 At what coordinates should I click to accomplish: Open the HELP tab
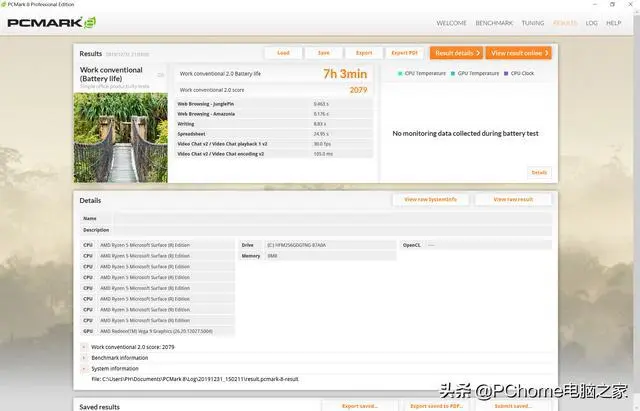[x=613, y=23]
